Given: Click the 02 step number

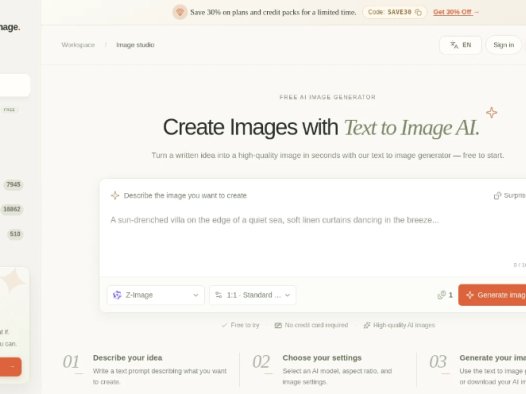Looking at the screenshot, I should point(261,362).
